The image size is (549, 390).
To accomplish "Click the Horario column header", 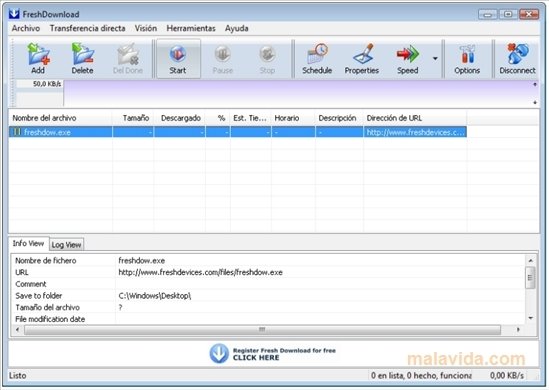I will [293, 118].
